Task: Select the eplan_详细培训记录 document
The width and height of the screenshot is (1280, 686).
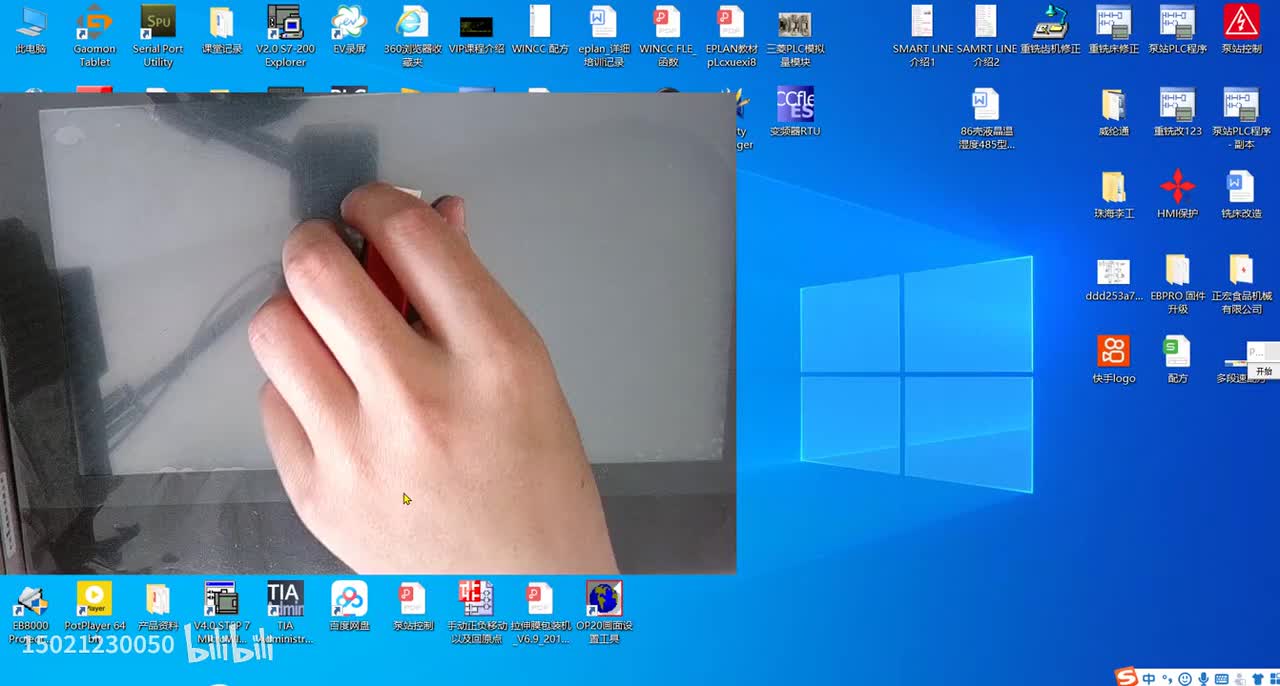Action: point(604,36)
